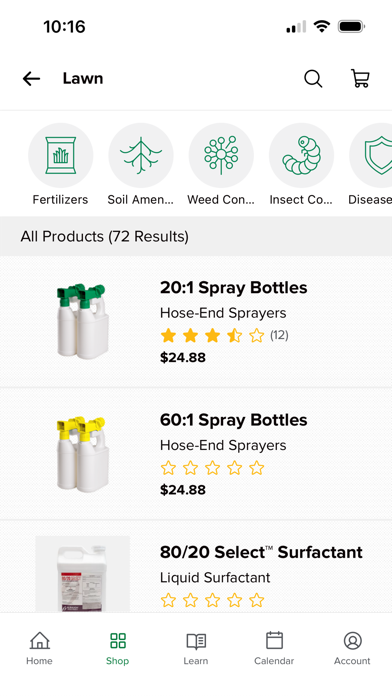Open 20:1 Spray Bottles product title
The width and height of the screenshot is (392, 696).
[234, 288]
